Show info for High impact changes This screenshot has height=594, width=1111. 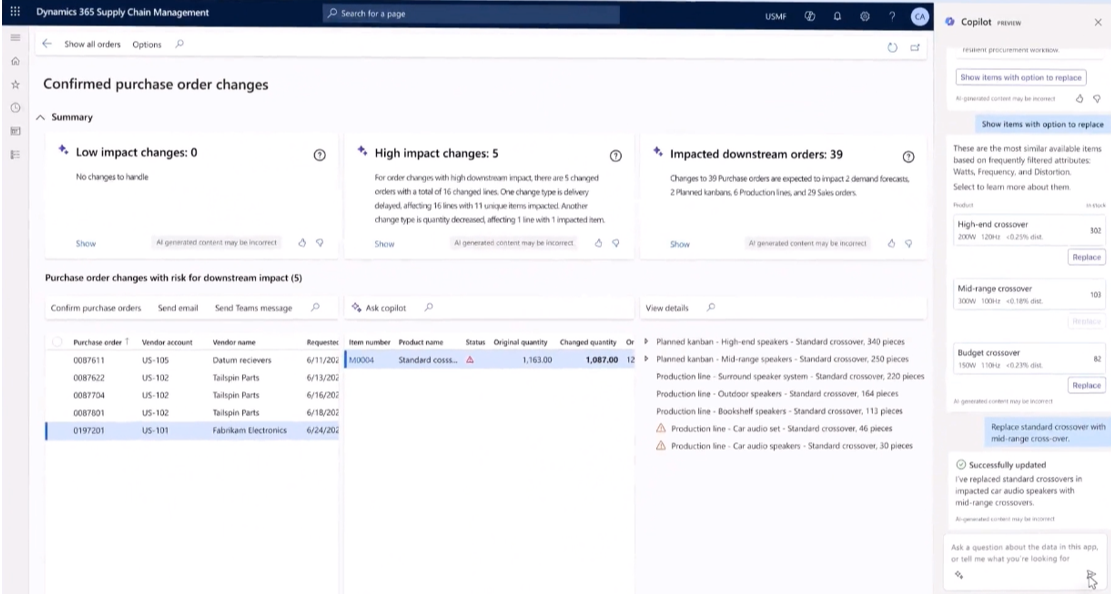[x=616, y=155]
